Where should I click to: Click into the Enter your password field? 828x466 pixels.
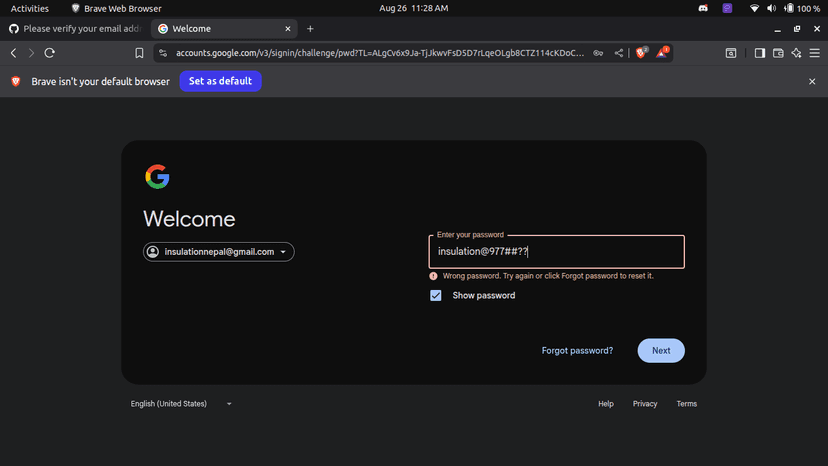pyautogui.click(x=556, y=252)
